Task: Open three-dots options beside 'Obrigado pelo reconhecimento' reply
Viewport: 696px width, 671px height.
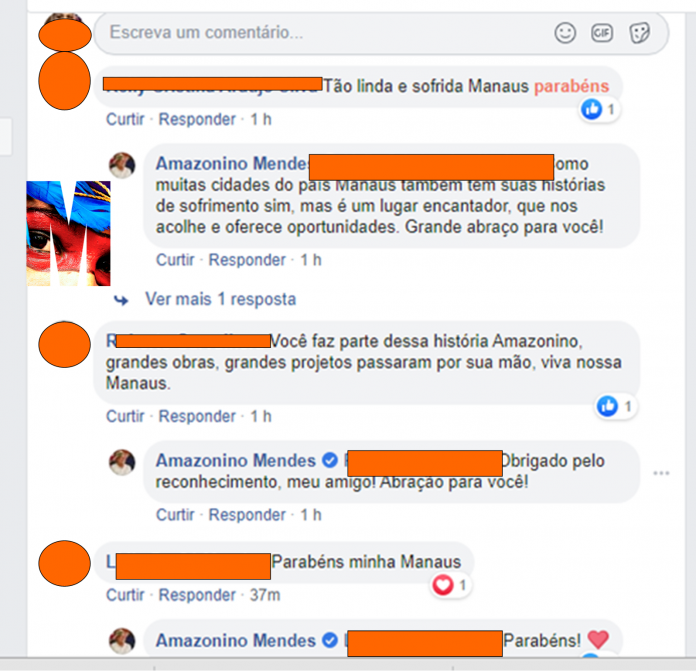Action: click(x=661, y=473)
